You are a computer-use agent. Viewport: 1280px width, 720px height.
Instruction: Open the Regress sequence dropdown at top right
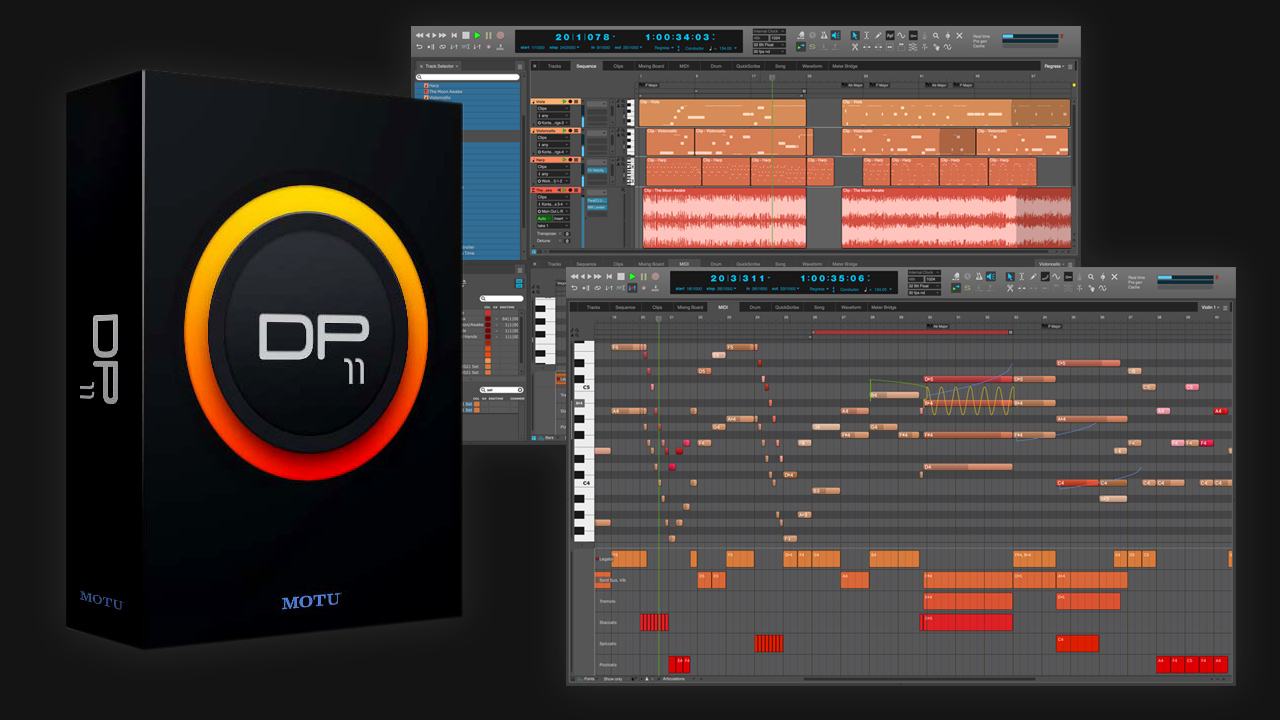tap(1055, 66)
